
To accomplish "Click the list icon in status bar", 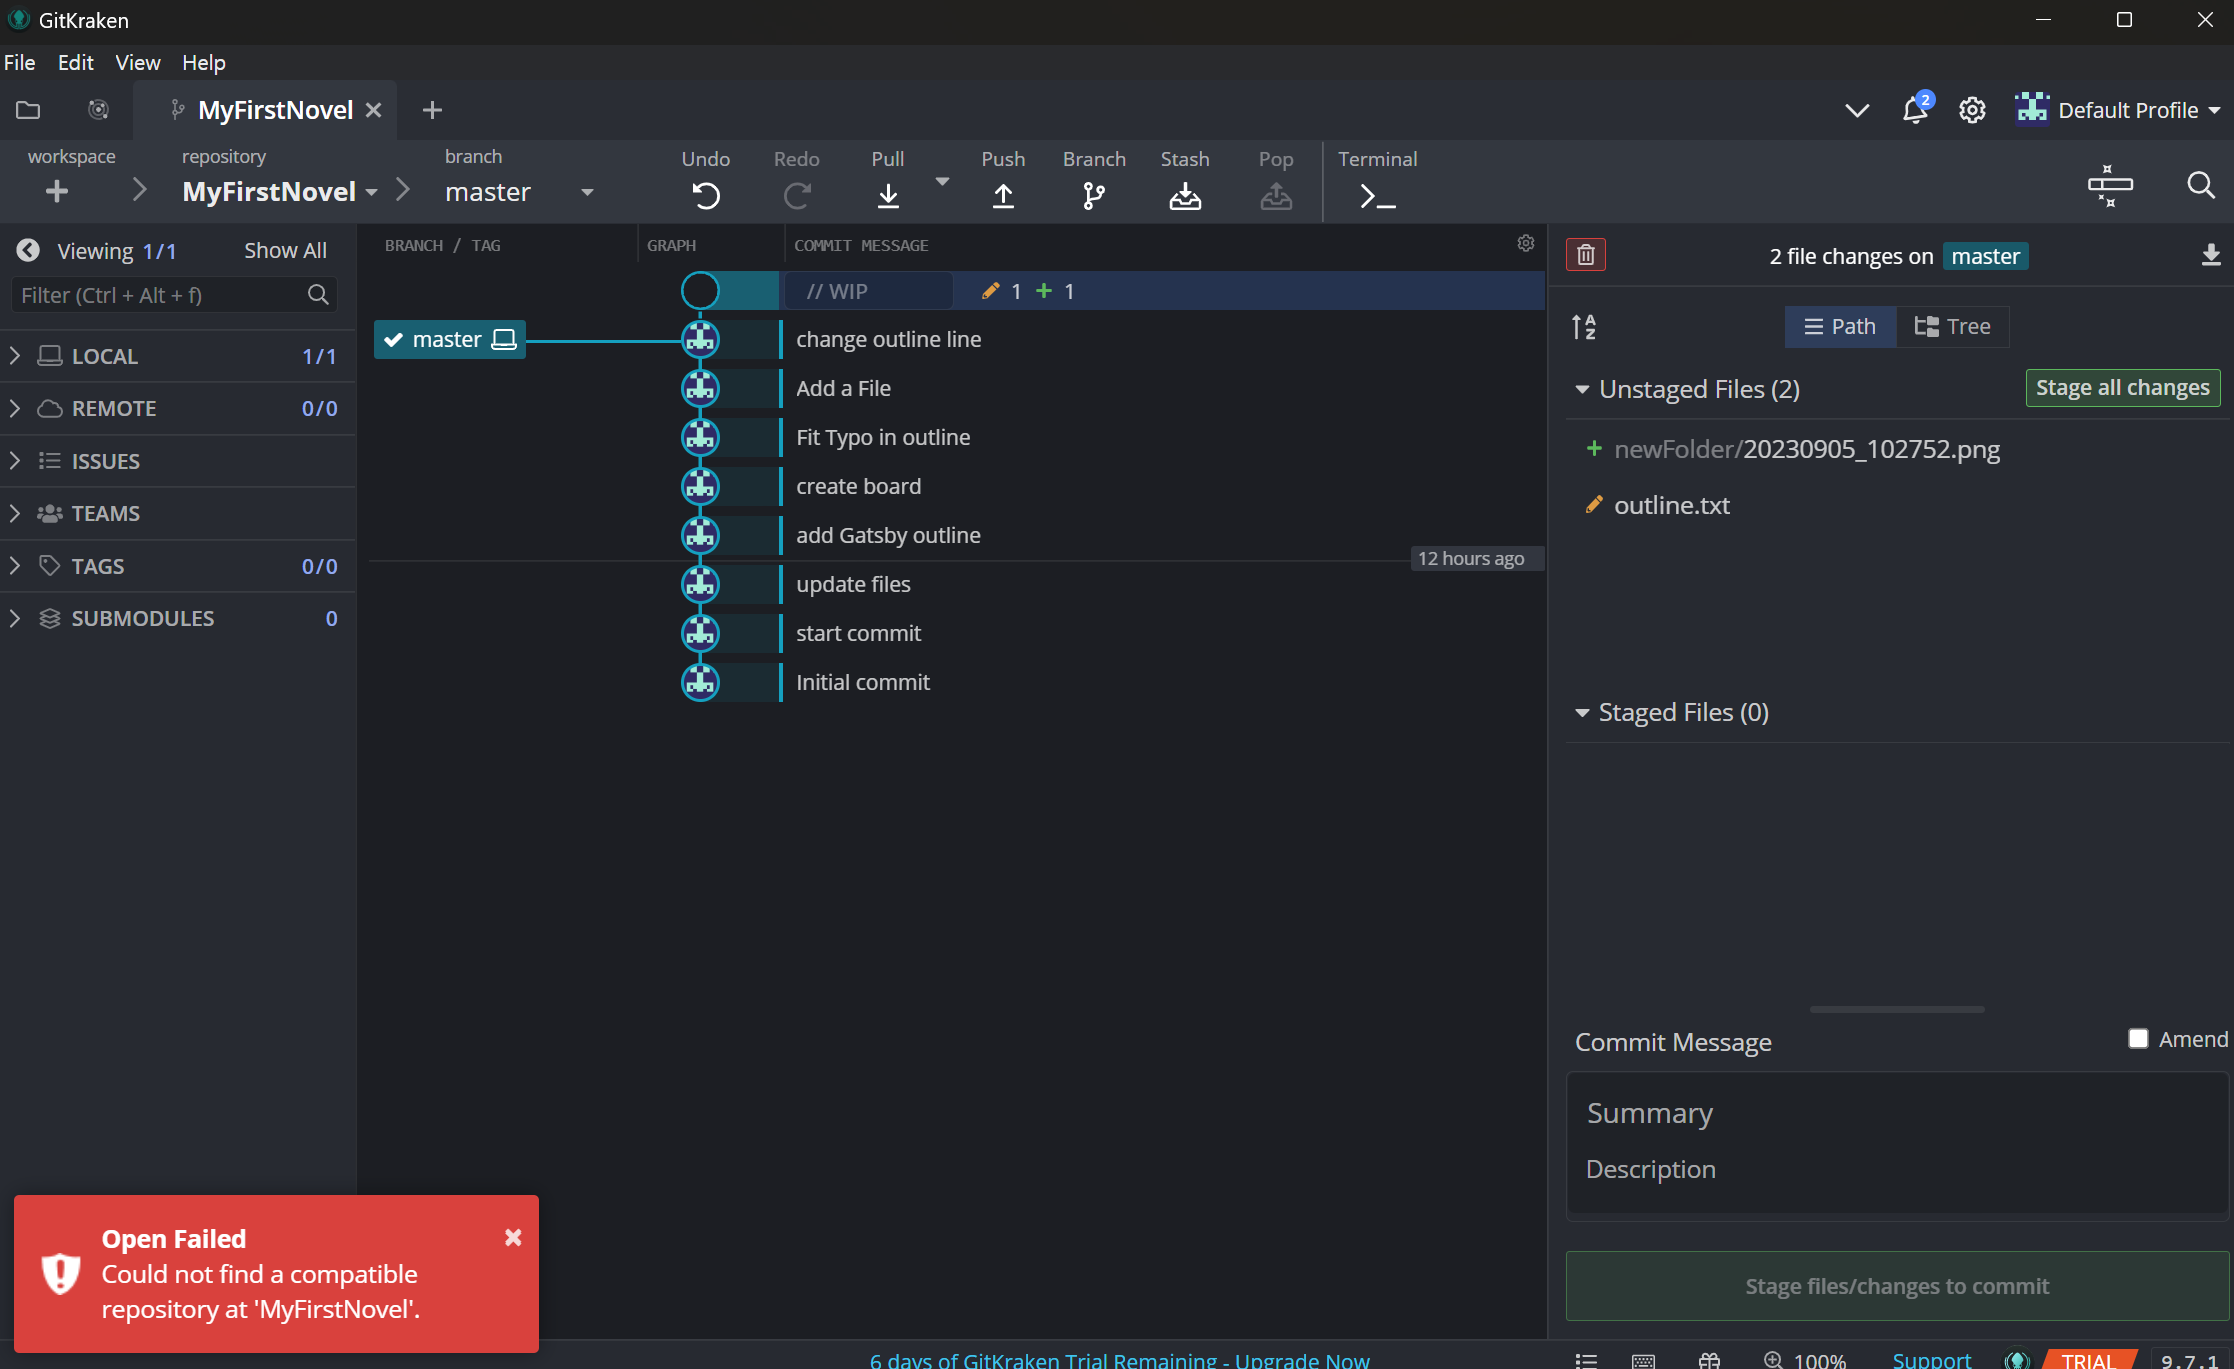I will [1586, 1360].
